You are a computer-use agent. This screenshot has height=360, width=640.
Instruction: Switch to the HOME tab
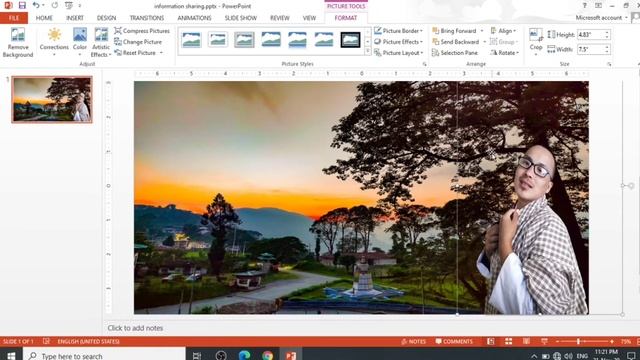click(44, 18)
